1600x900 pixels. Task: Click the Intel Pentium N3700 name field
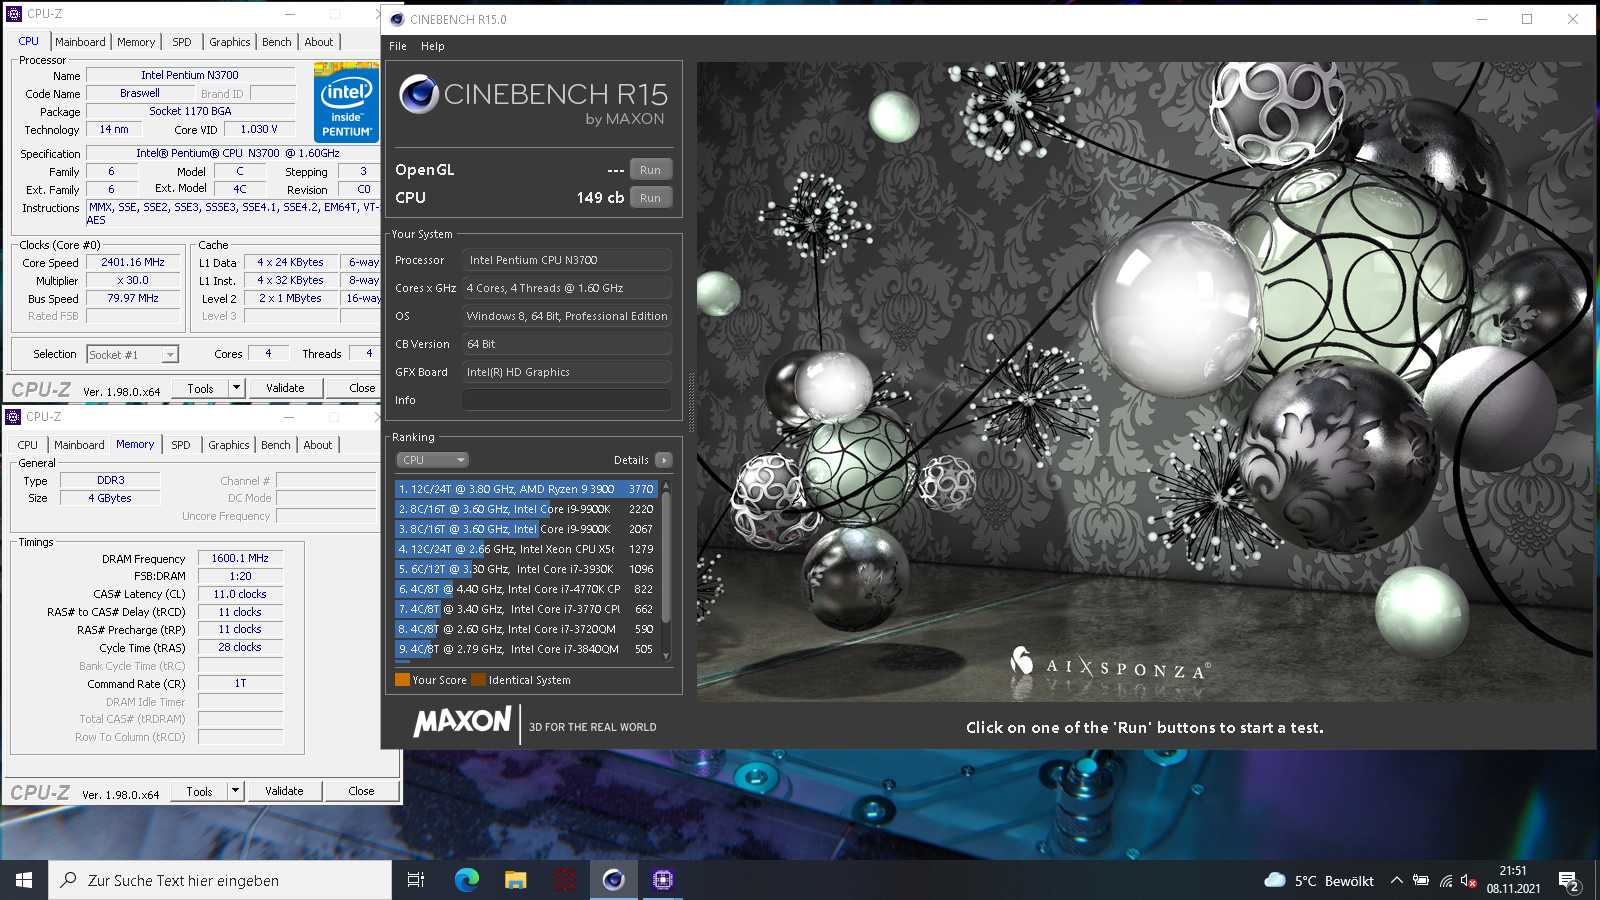[x=190, y=75]
